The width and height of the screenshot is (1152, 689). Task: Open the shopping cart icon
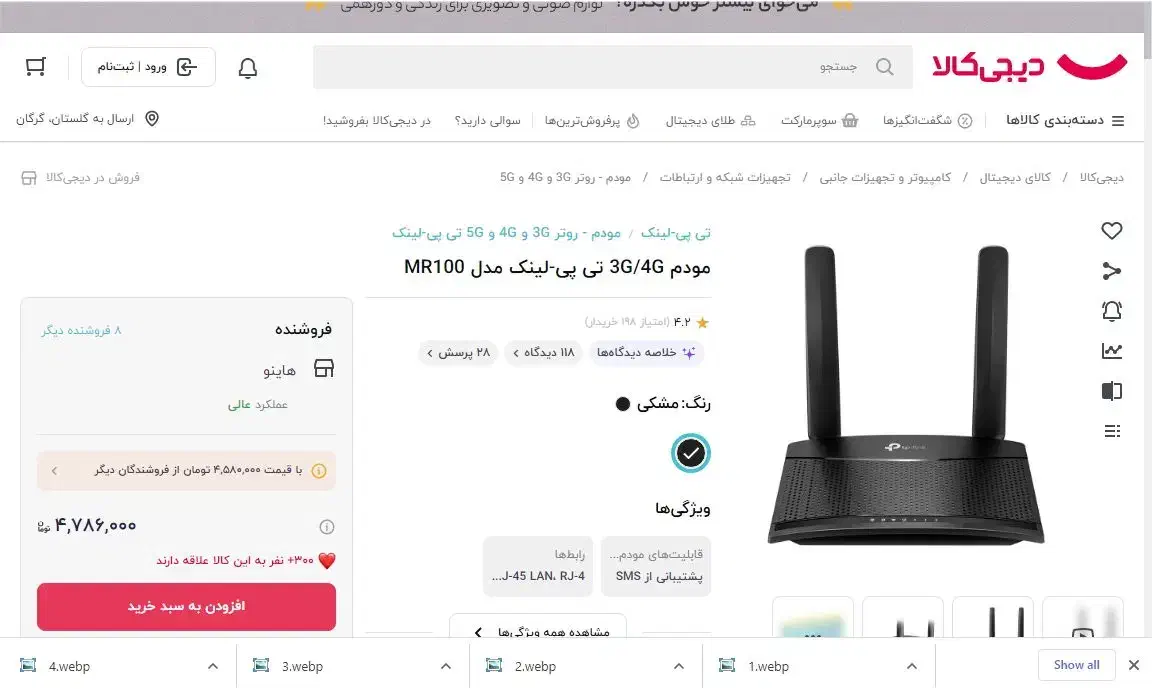(35, 67)
